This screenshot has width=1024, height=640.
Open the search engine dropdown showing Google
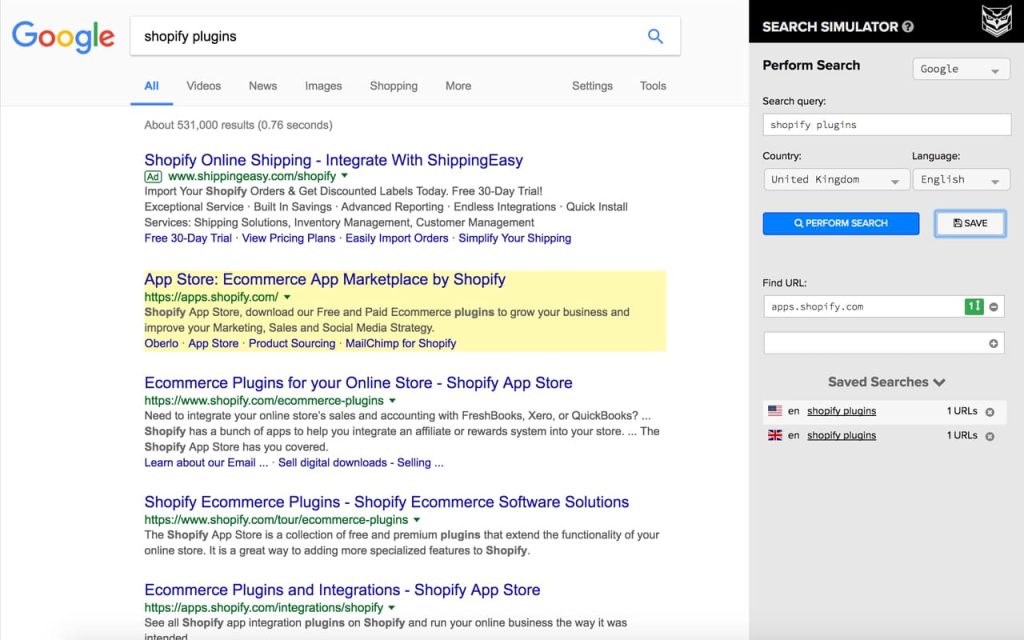pos(960,69)
